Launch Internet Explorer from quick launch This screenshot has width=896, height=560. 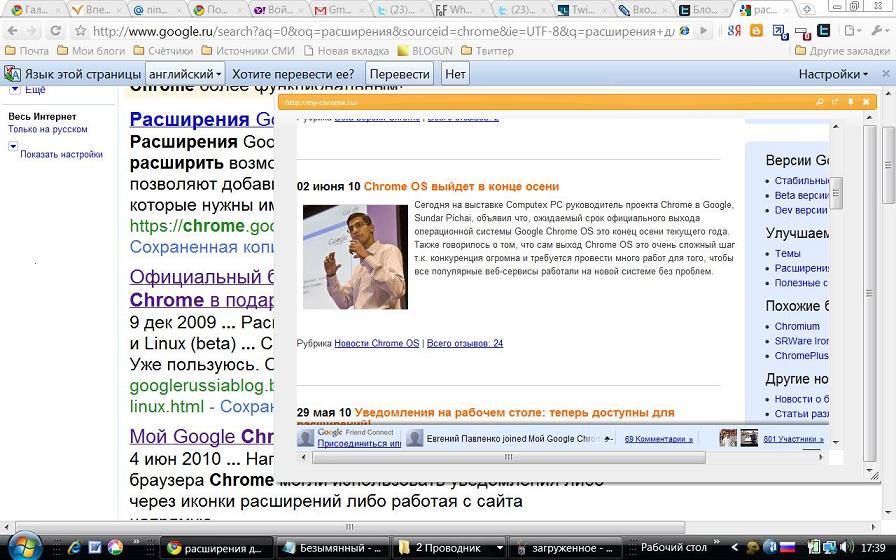[x=74, y=547]
